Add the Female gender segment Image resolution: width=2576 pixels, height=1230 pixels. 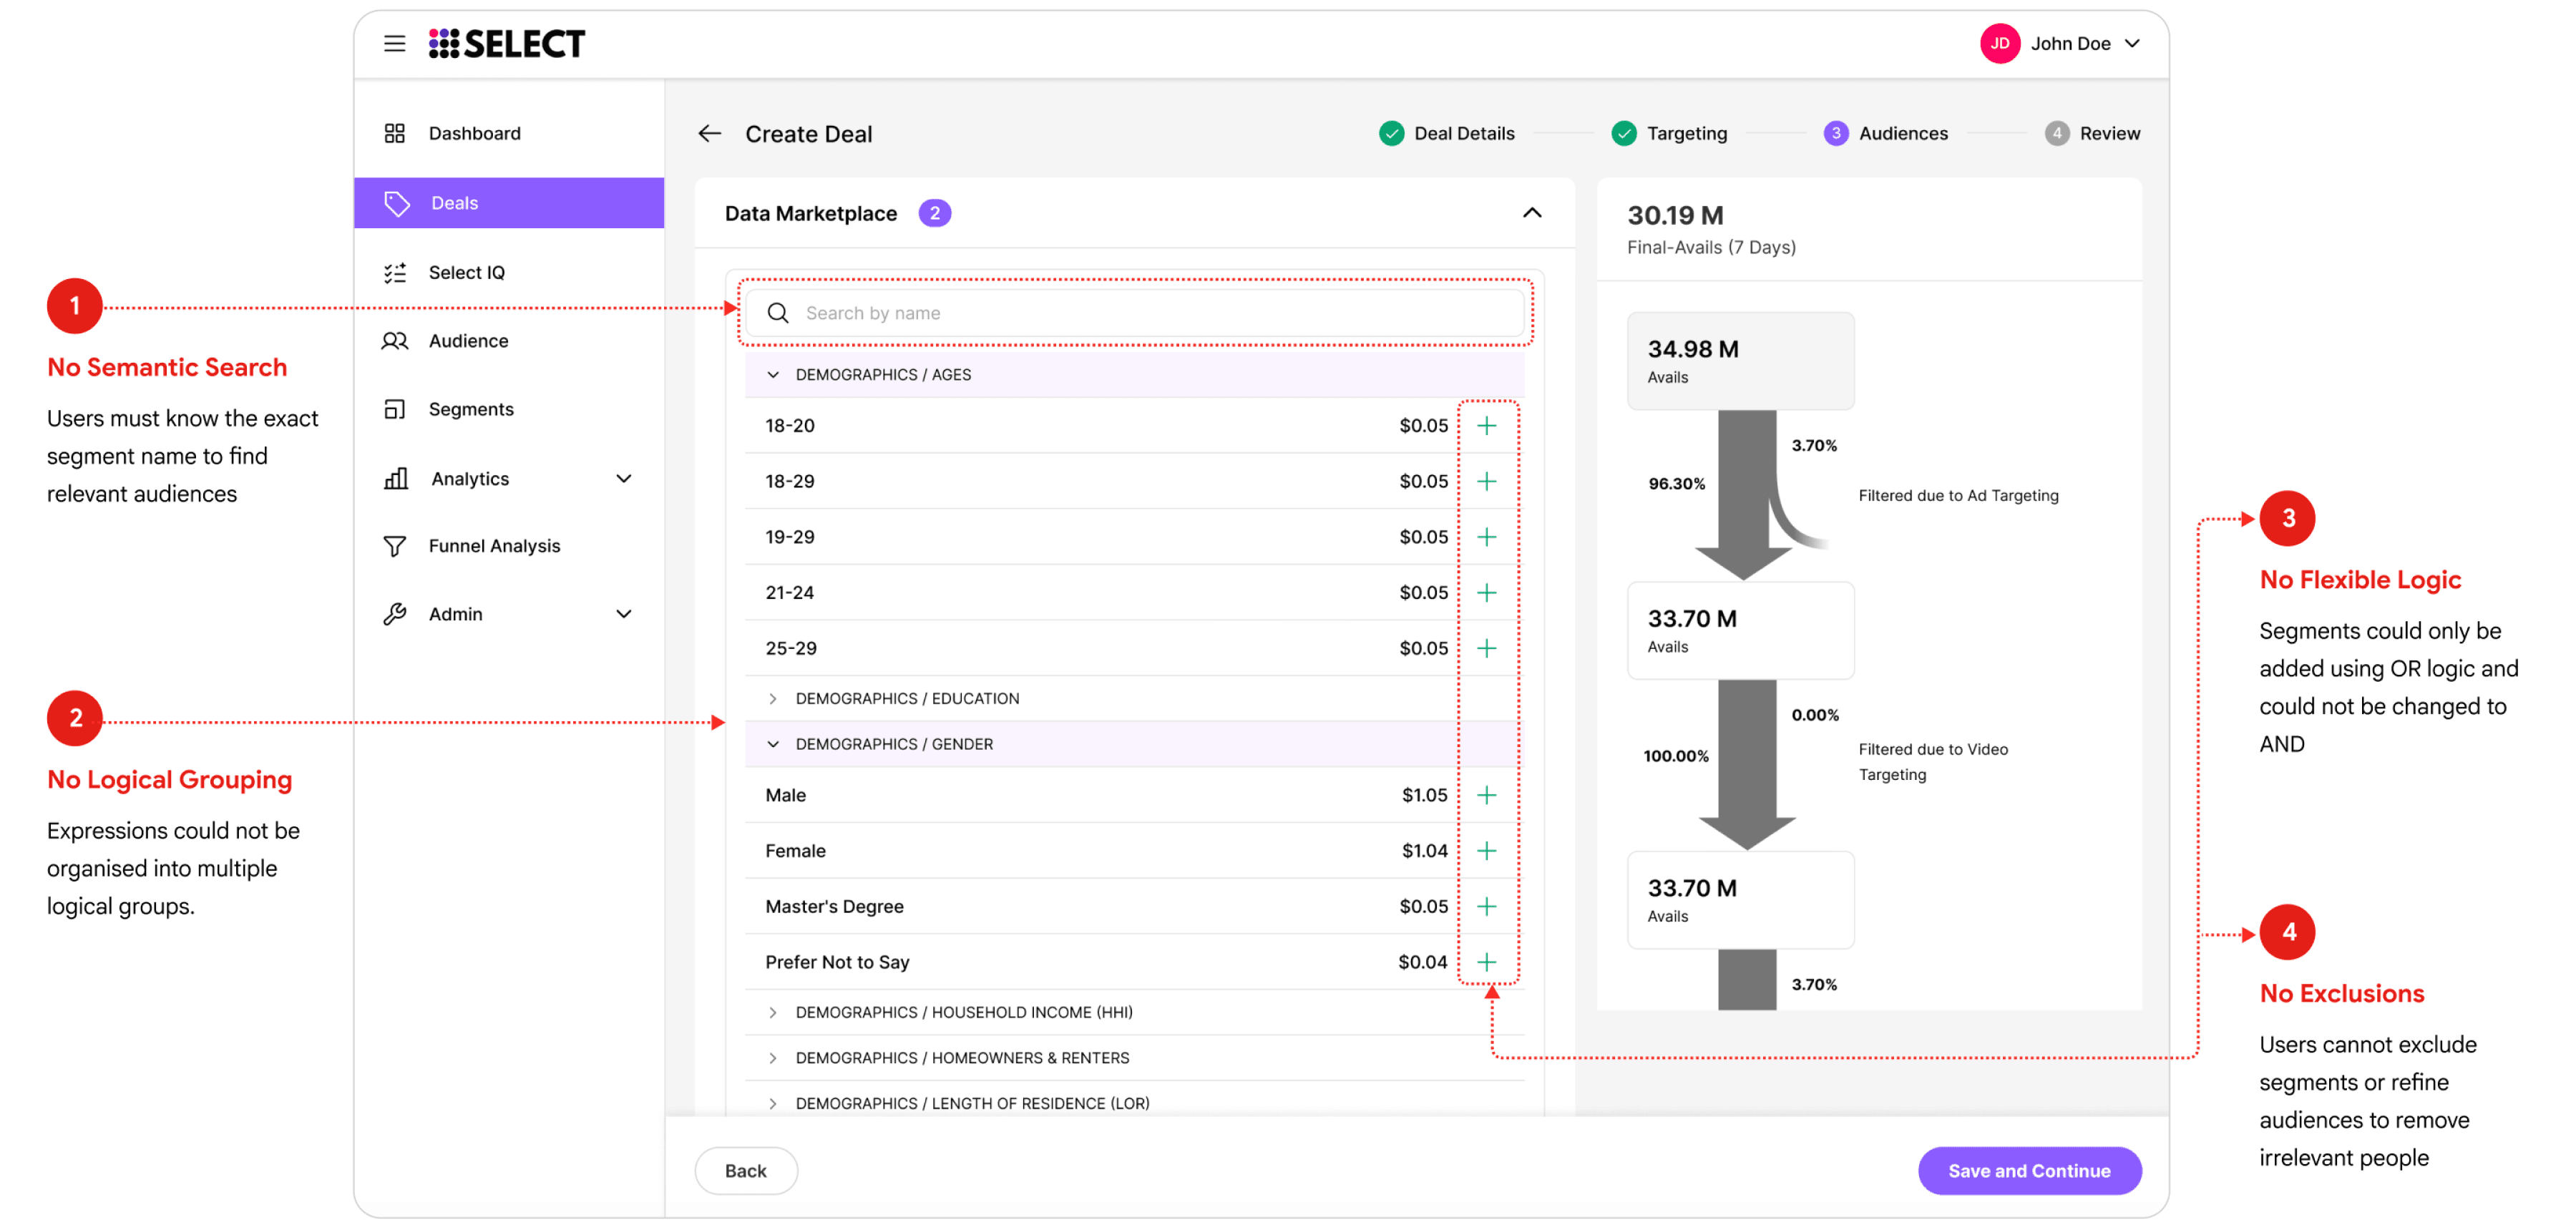point(1486,850)
